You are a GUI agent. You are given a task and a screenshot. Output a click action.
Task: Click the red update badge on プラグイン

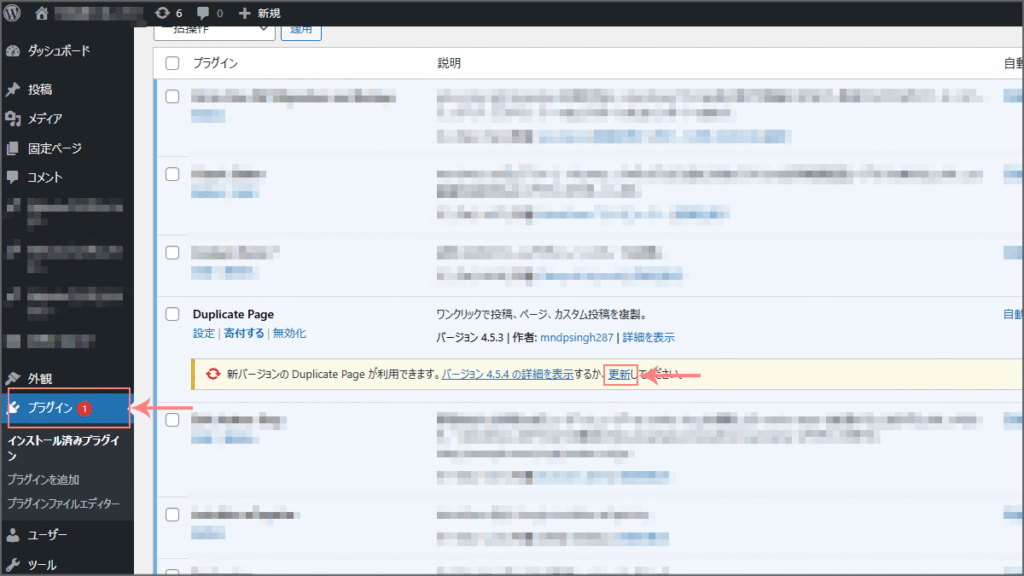[84, 409]
